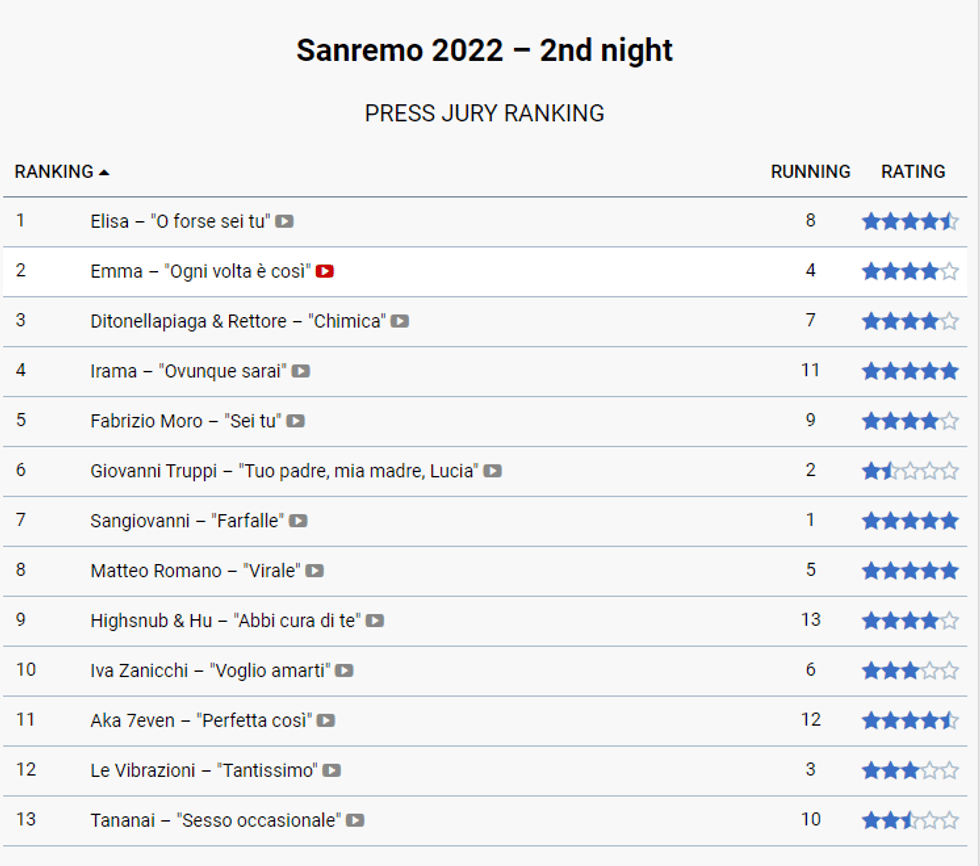The width and height of the screenshot is (980, 866).
Task: Play Fabrizio Moro's "Sei tu" clip
Action: point(295,421)
